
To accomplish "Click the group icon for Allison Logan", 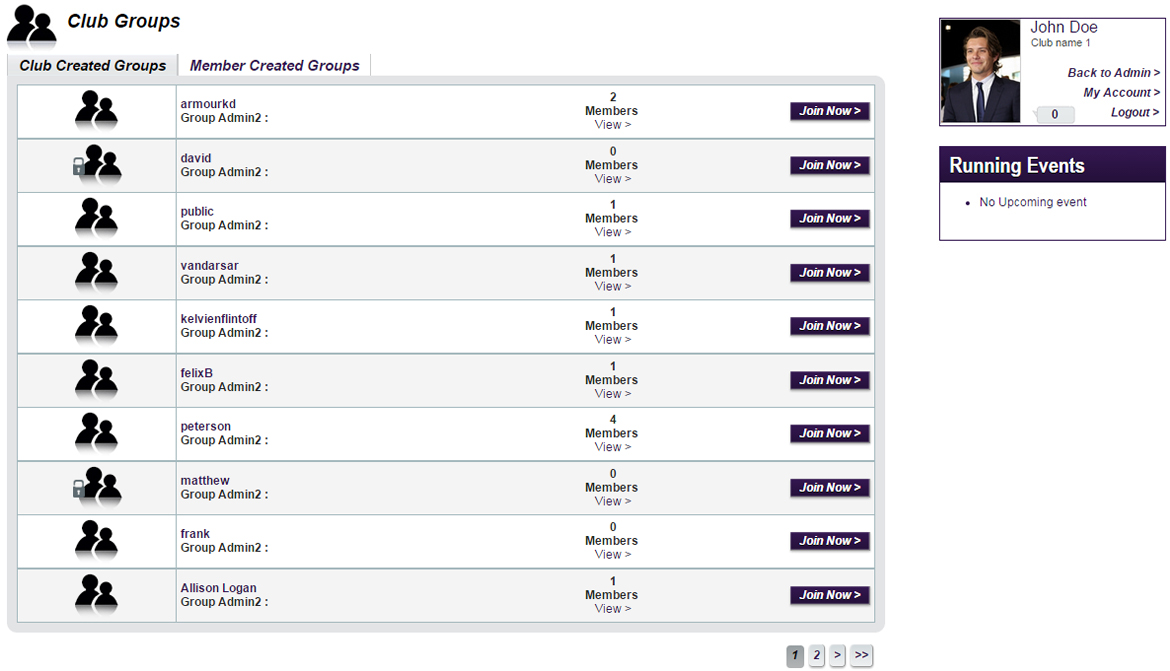I will coord(95,594).
